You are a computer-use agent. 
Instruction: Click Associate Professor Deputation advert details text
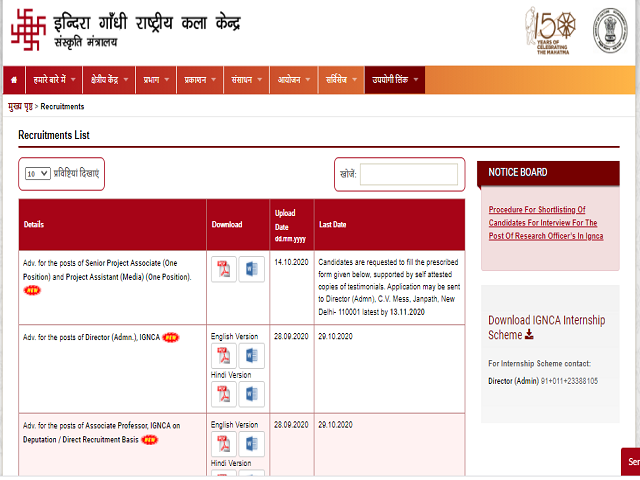[101, 433]
